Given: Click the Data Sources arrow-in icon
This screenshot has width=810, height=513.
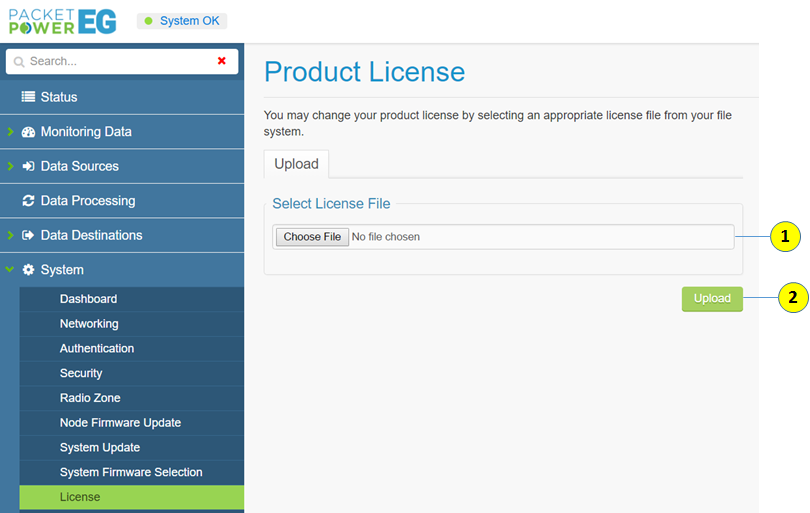Looking at the screenshot, I should point(28,166).
